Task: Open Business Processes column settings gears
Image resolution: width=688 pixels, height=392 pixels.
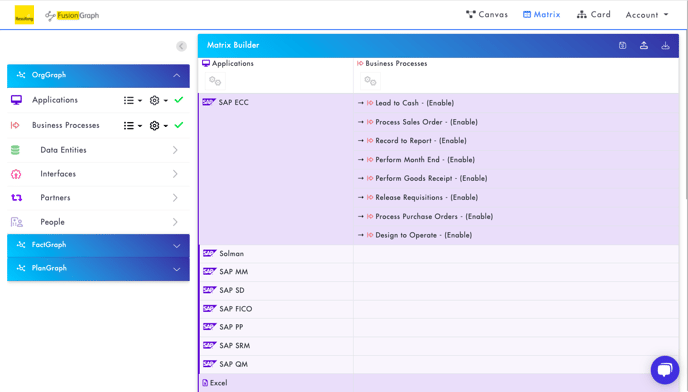Action: 370,81
